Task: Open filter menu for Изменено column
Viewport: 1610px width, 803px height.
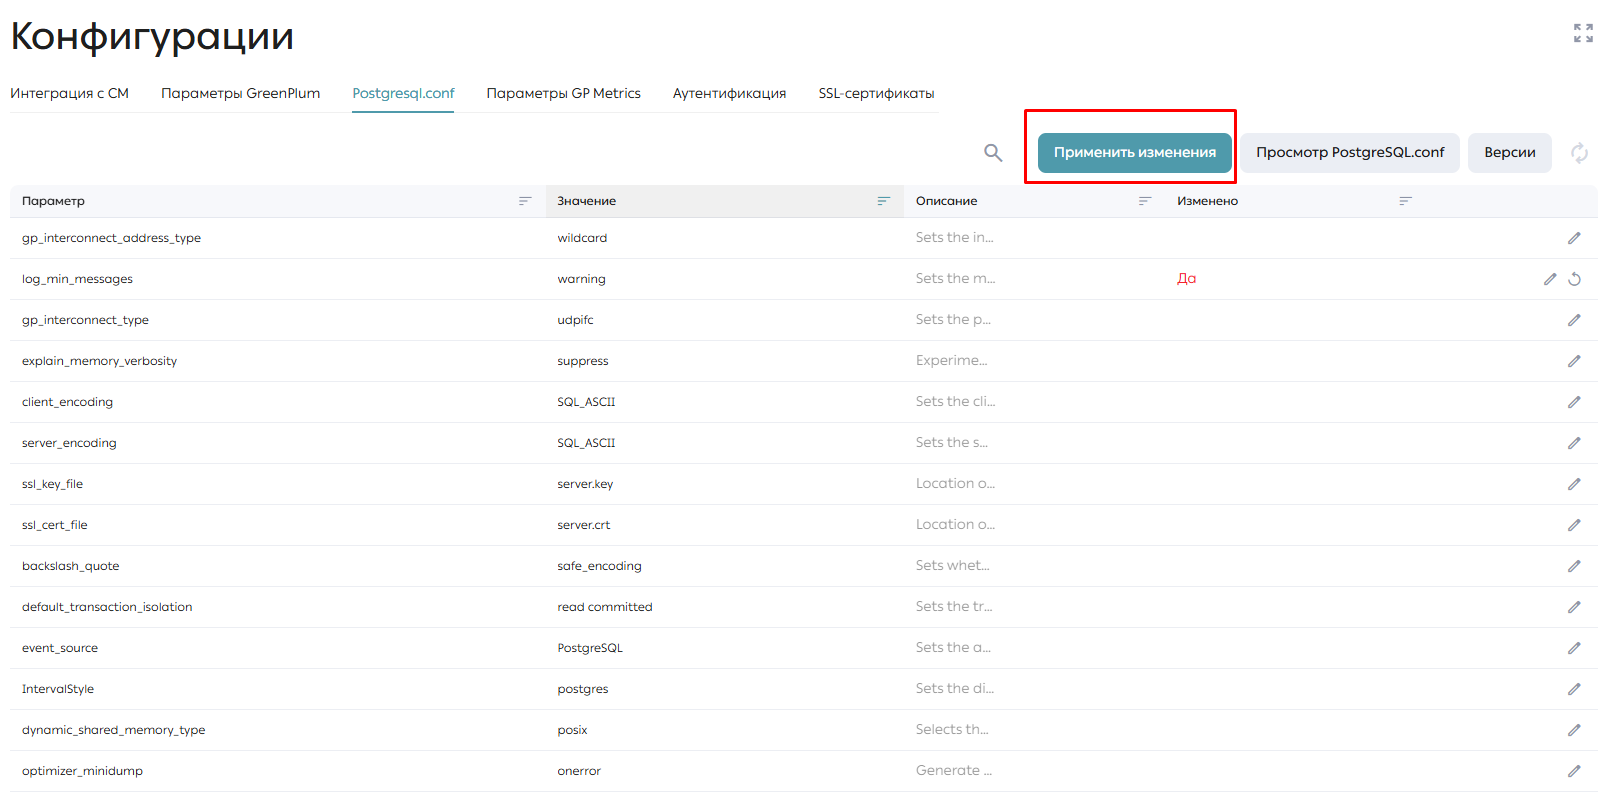Action: [1405, 201]
